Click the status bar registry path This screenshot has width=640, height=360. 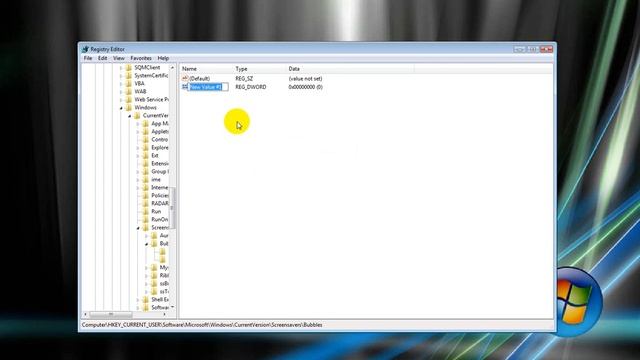202,325
